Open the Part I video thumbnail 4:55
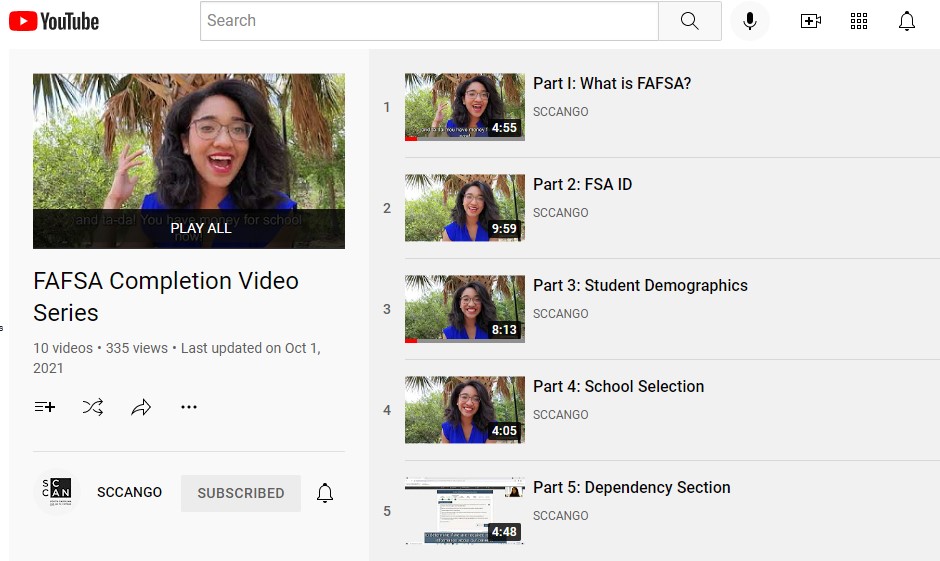The width and height of the screenshot is (940, 561). tap(465, 107)
